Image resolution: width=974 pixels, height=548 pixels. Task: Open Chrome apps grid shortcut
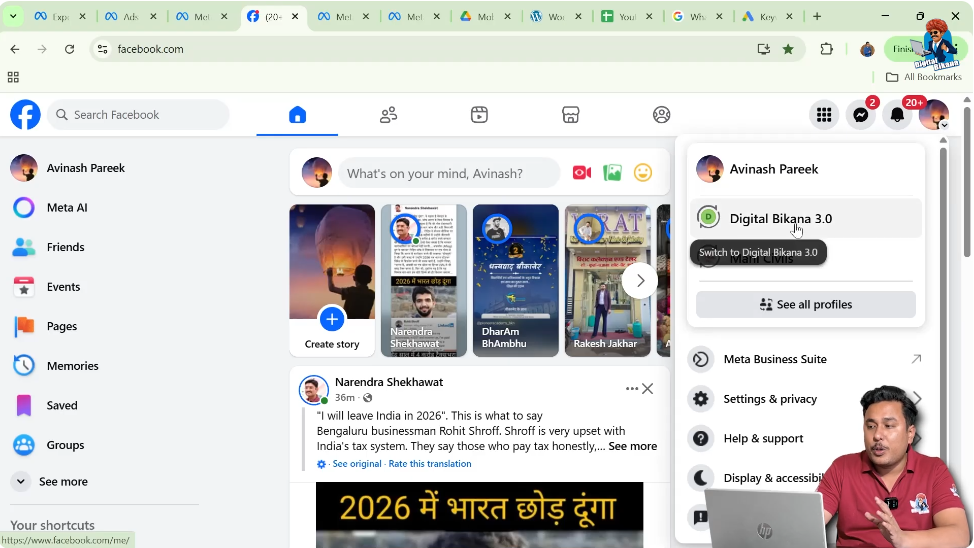(x=13, y=77)
